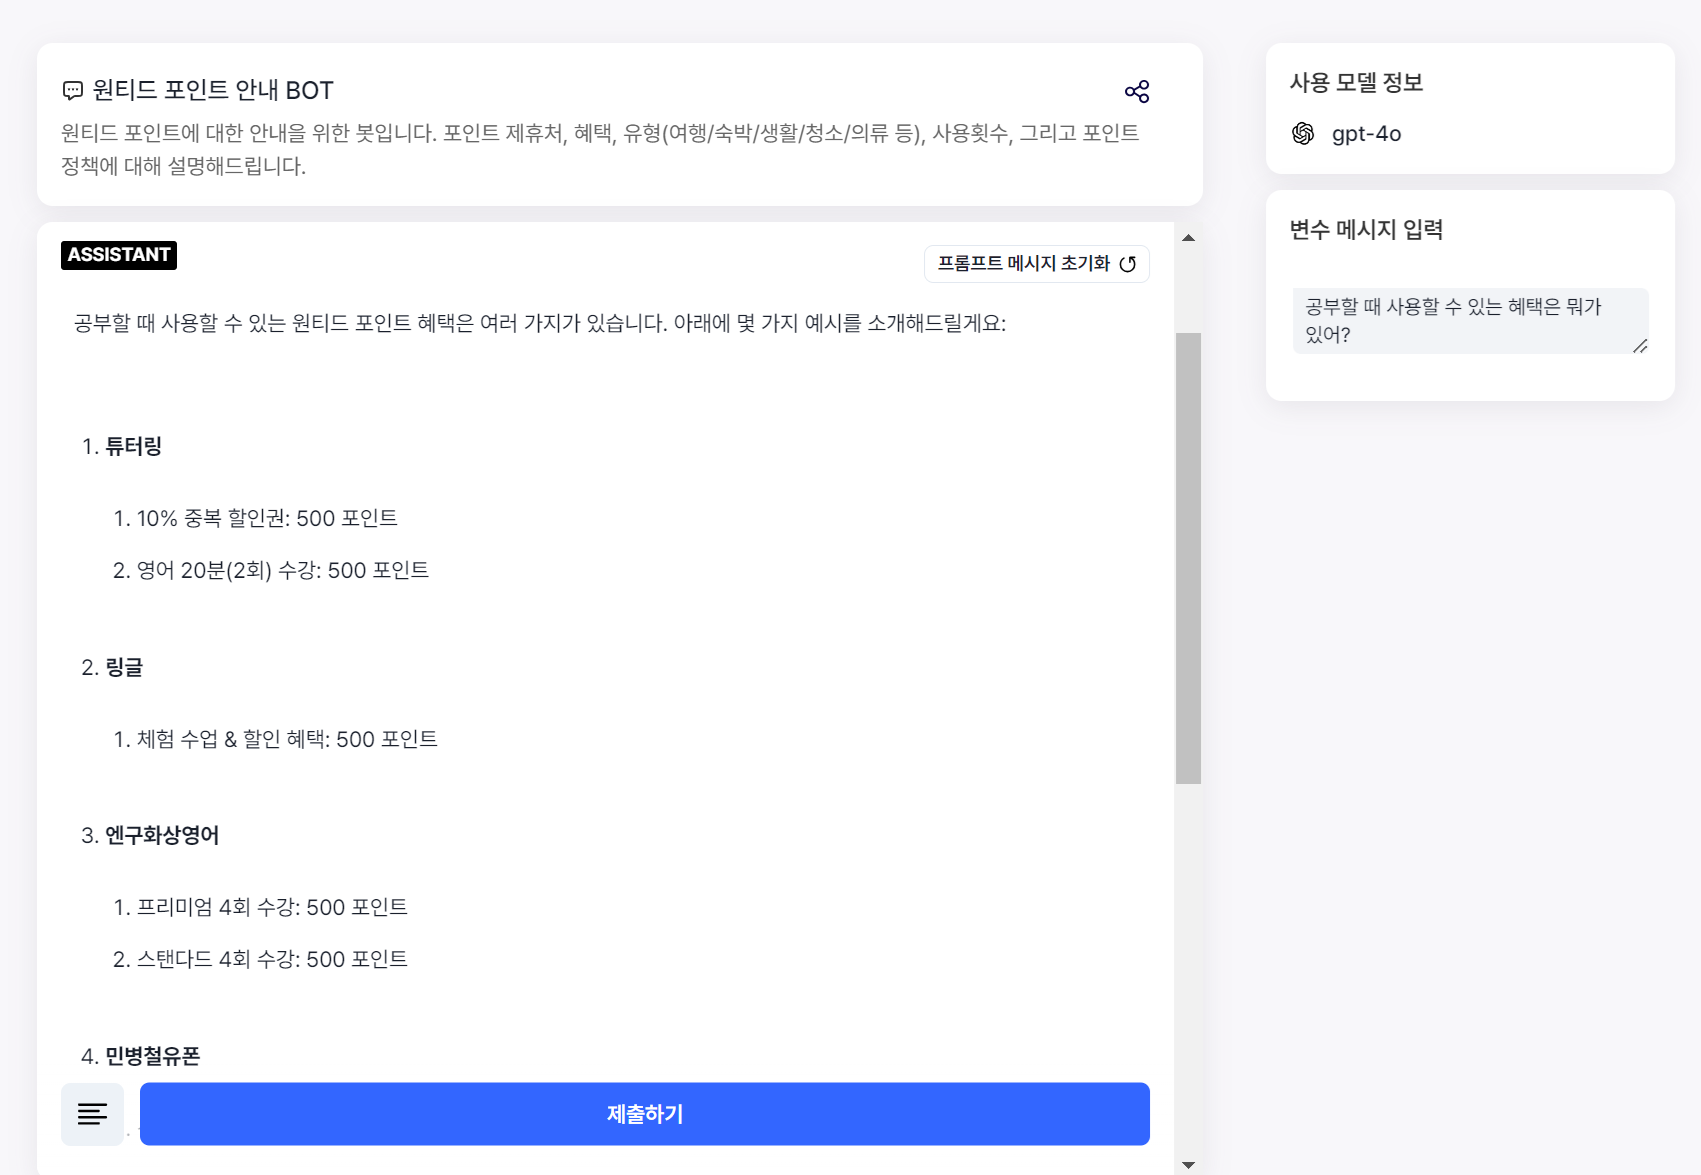Screen dimensions: 1701x1175
Task: Submit with the blue 제출하기 button
Action: (645, 1114)
